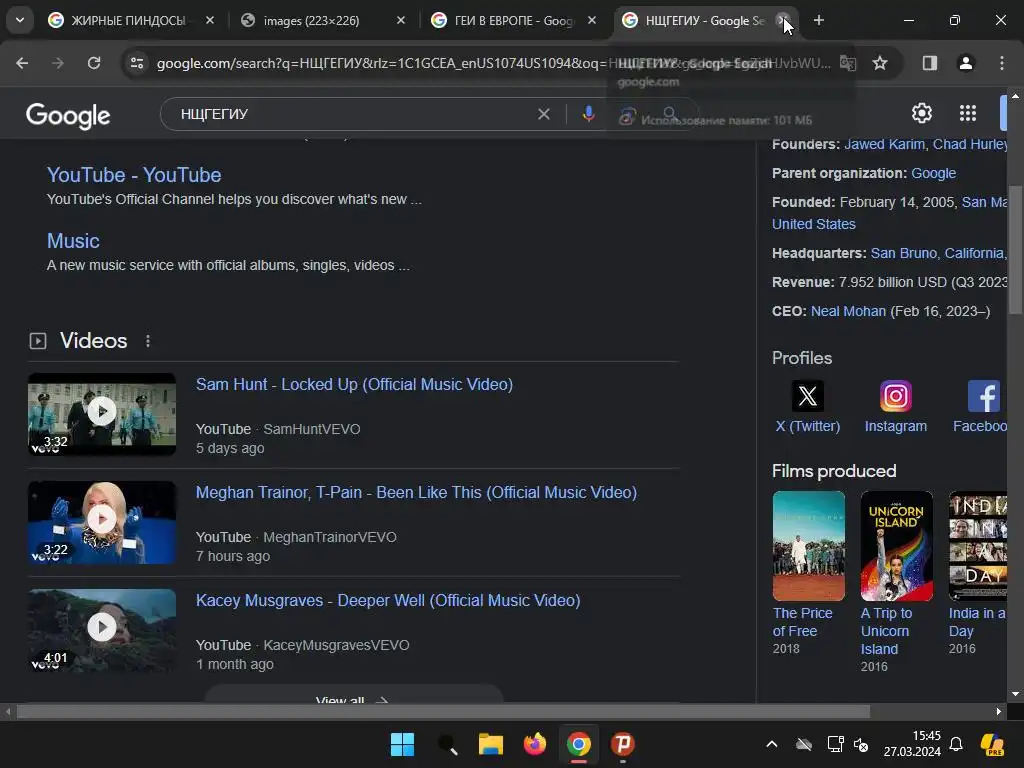The height and width of the screenshot is (768, 1024).
Task: Open a new browser tab
Action: coord(818,21)
